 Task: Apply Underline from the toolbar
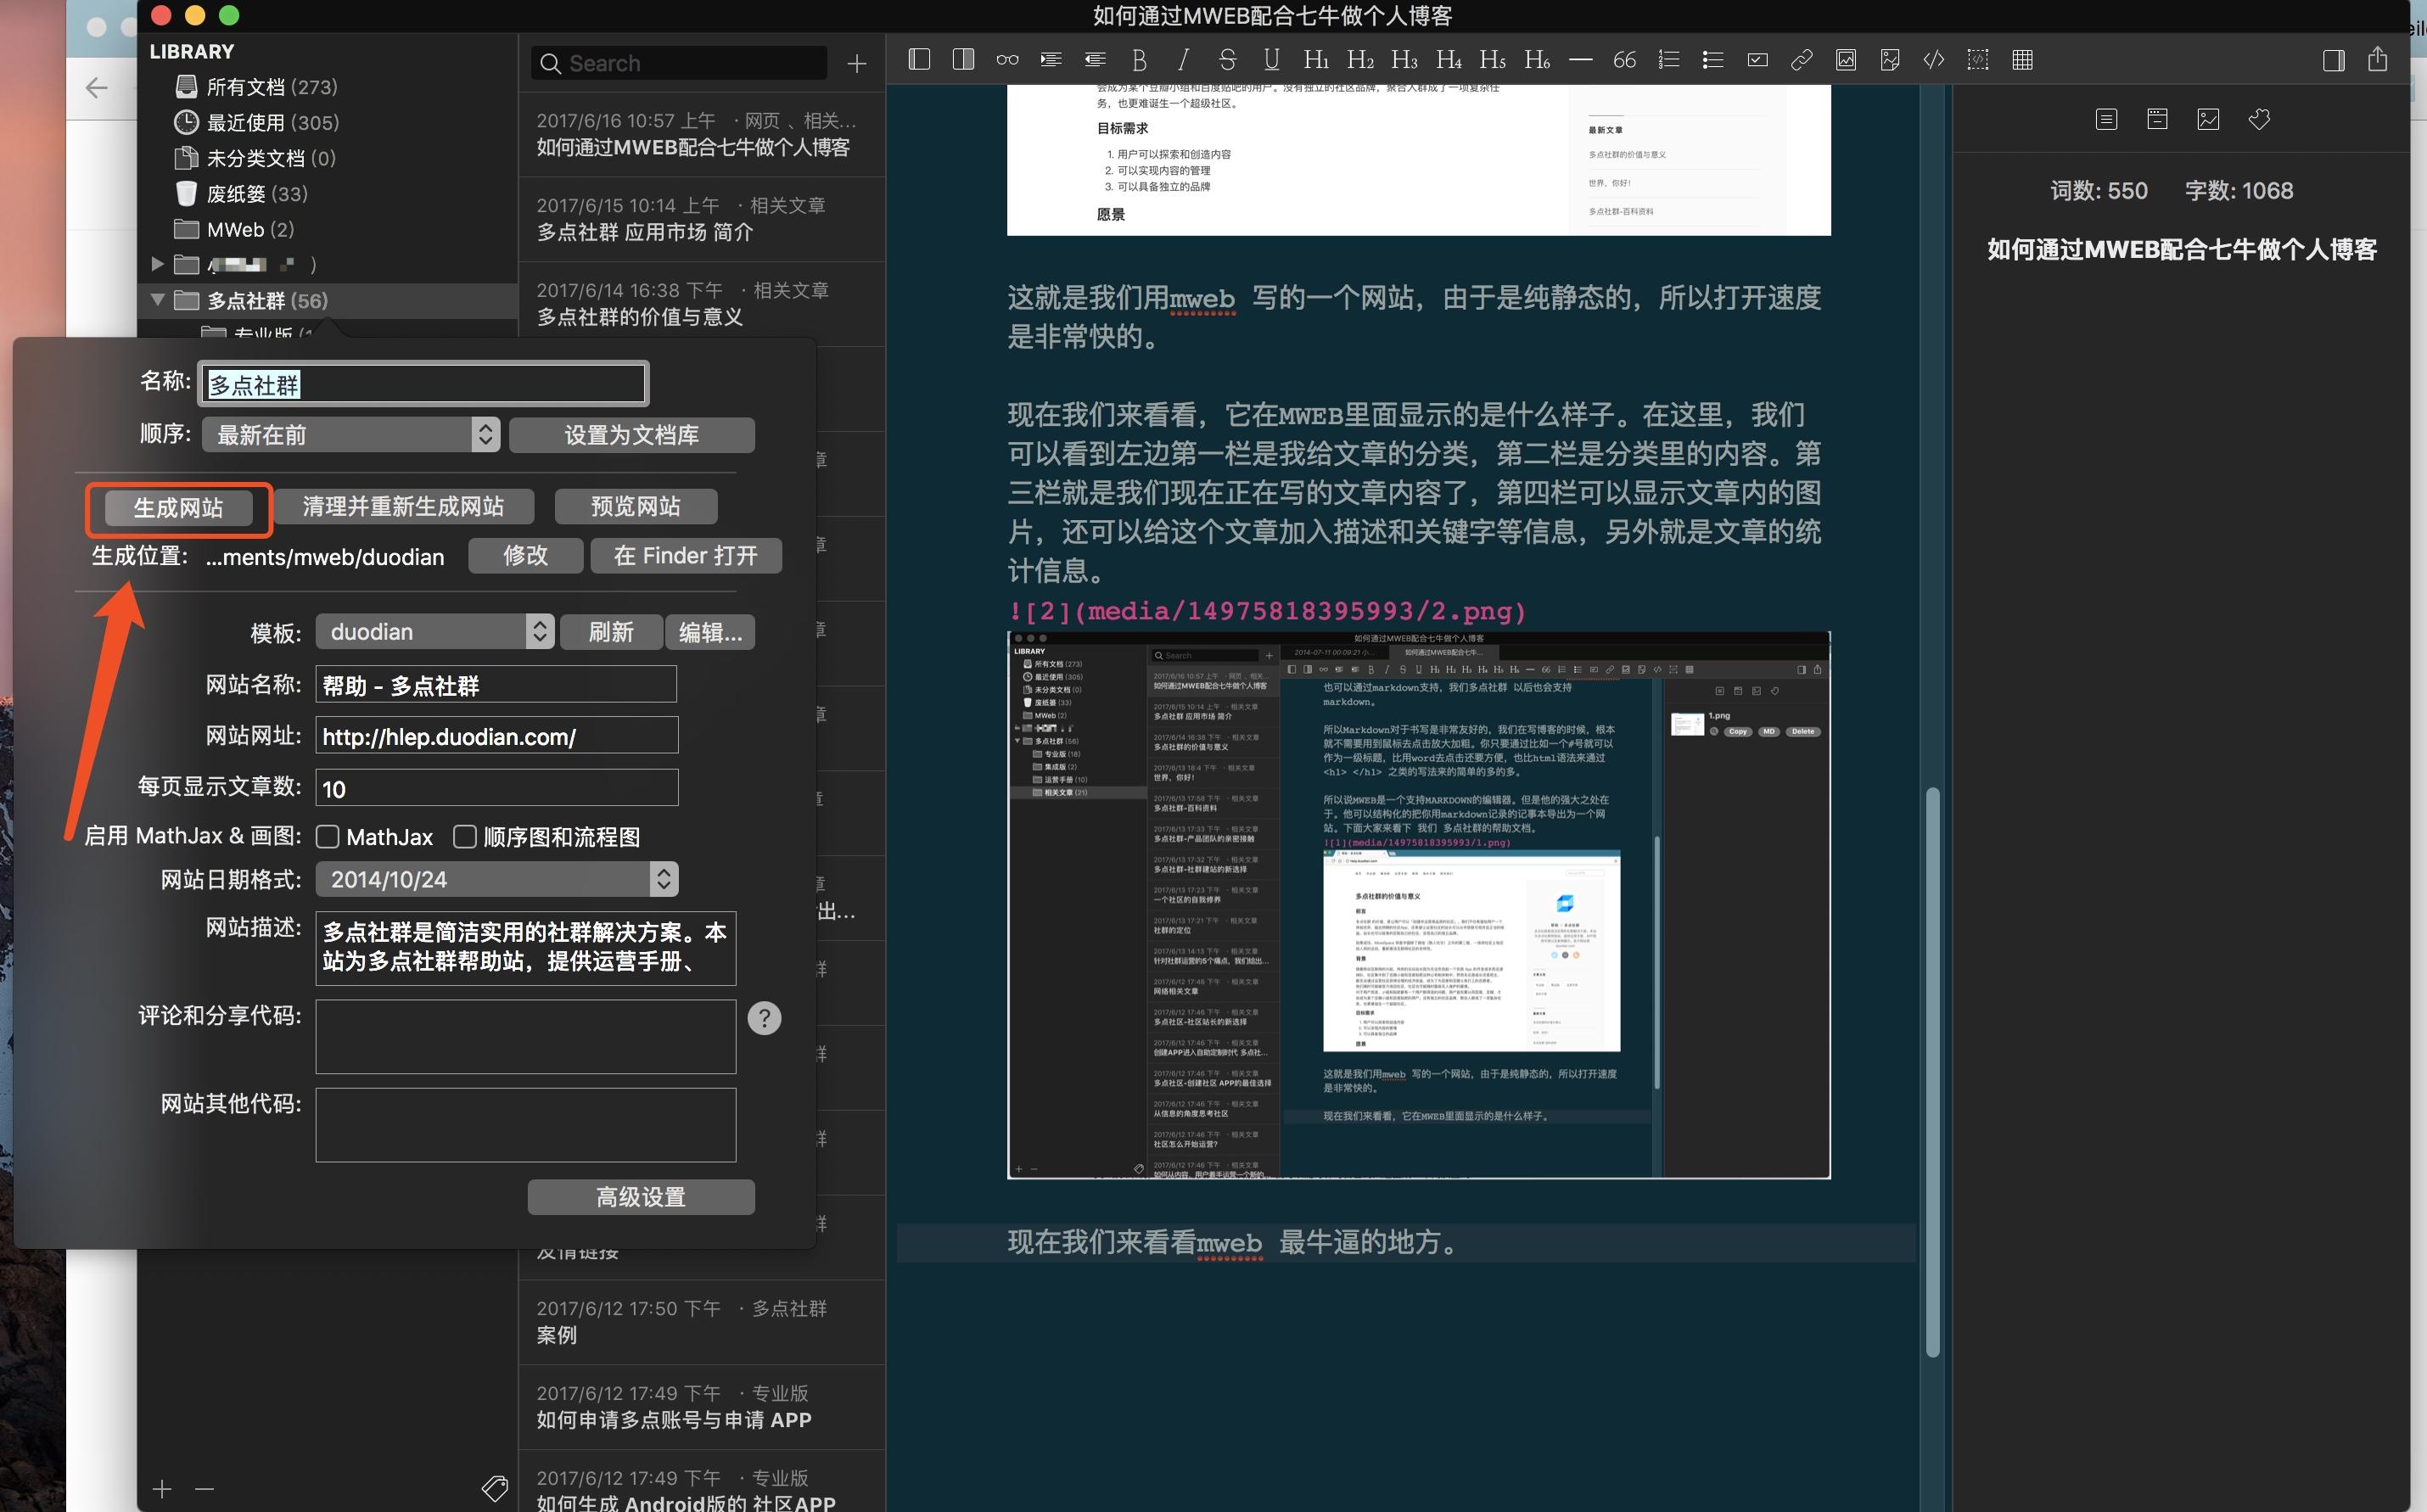click(x=1271, y=60)
